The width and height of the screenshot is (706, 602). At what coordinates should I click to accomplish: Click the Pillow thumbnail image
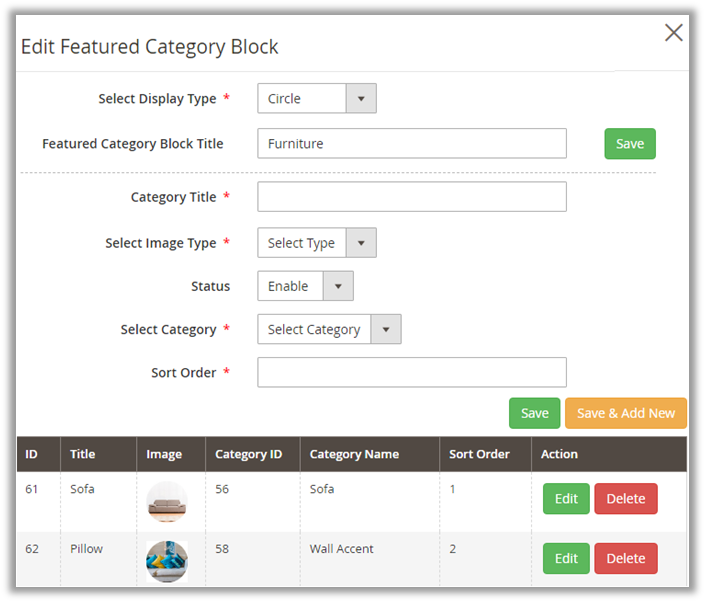(x=166, y=561)
